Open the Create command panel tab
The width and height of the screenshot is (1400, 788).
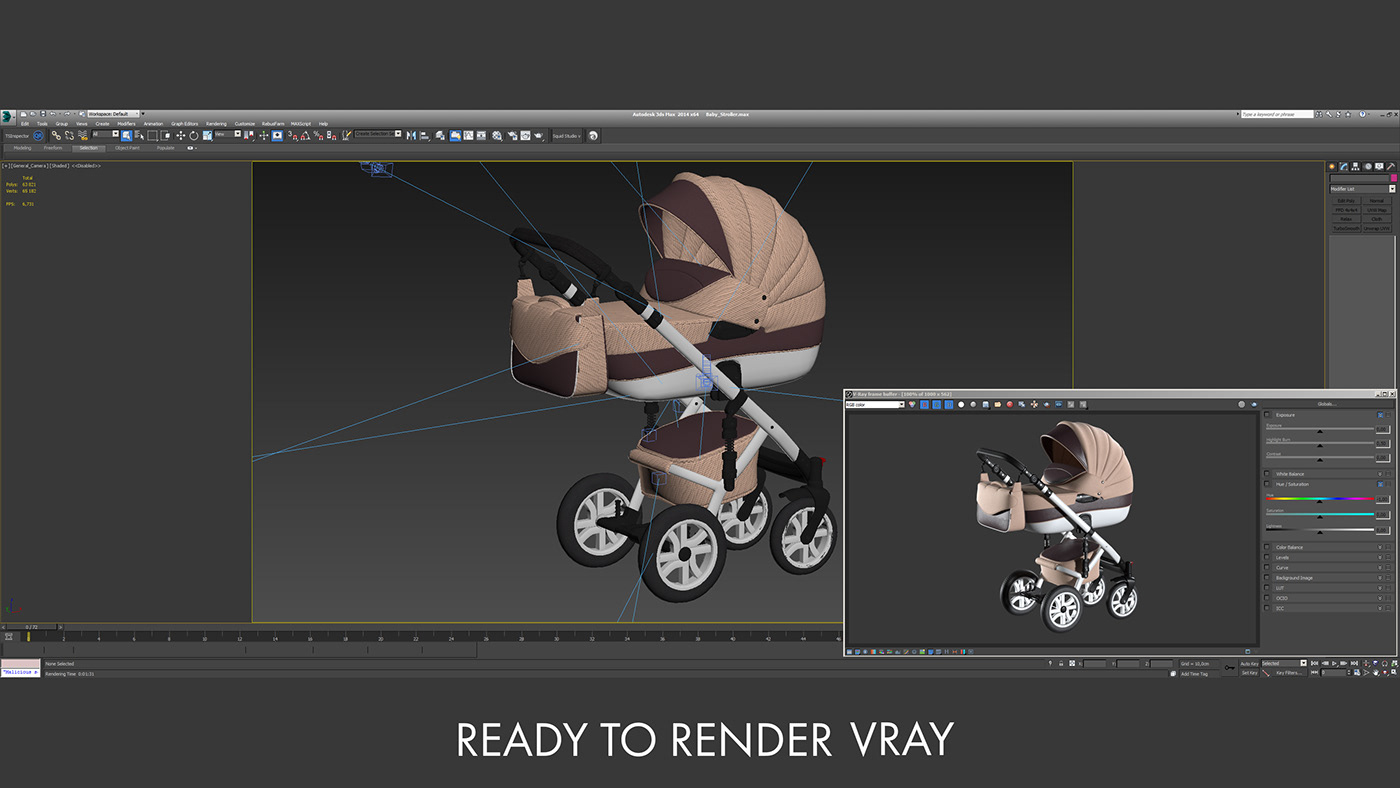(x=1332, y=166)
